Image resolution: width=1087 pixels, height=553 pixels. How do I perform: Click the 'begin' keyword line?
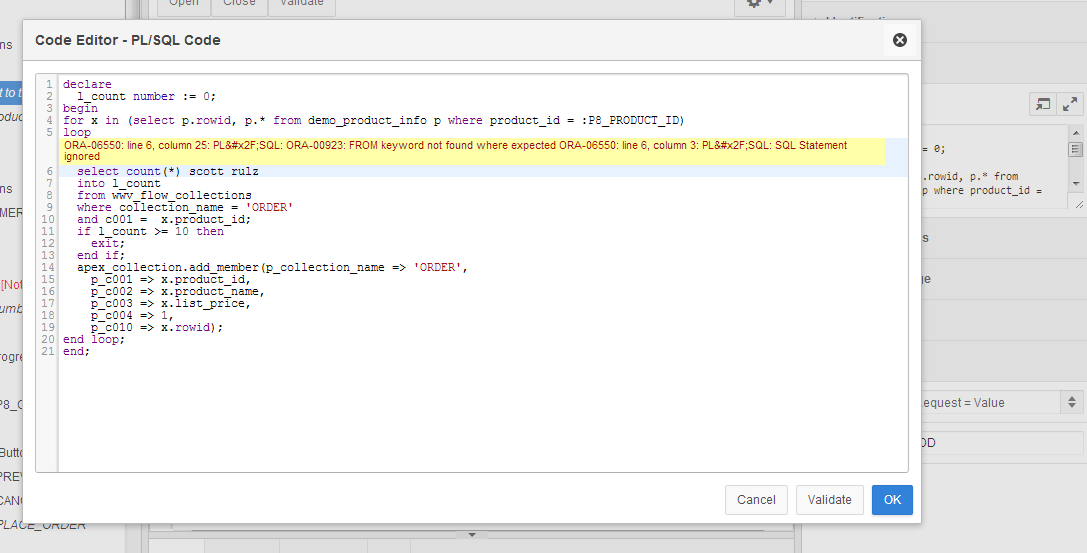point(80,109)
